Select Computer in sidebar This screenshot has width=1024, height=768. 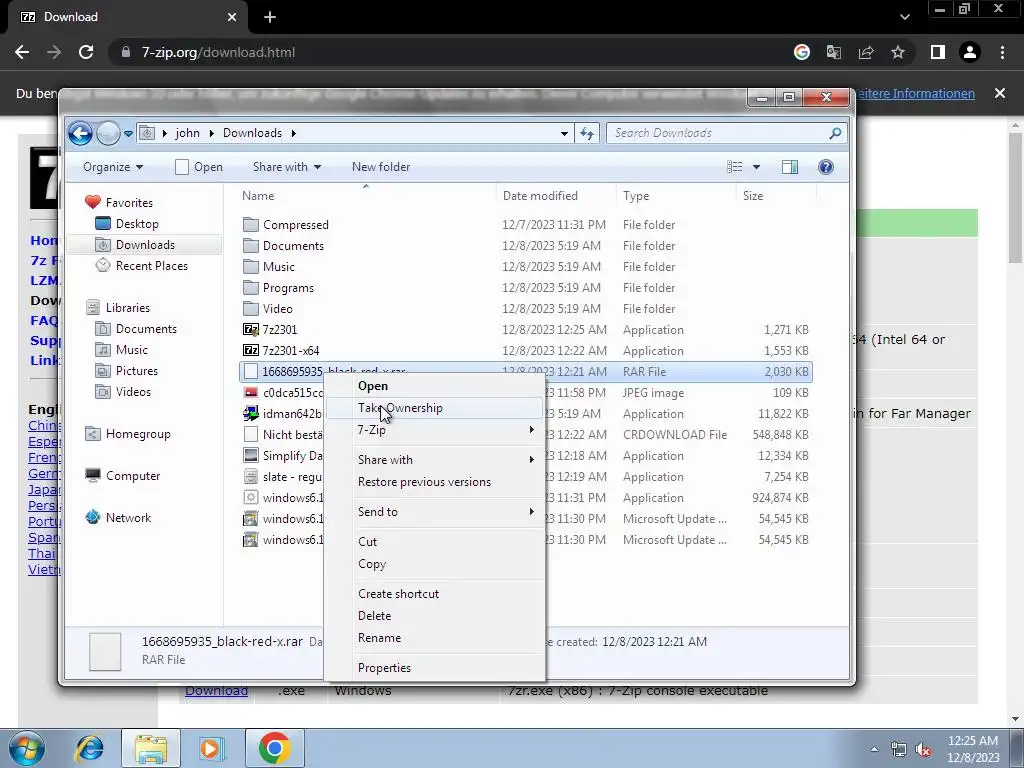point(133,476)
